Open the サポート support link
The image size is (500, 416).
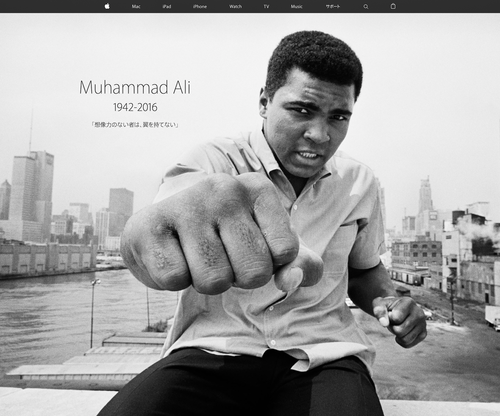(333, 6)
